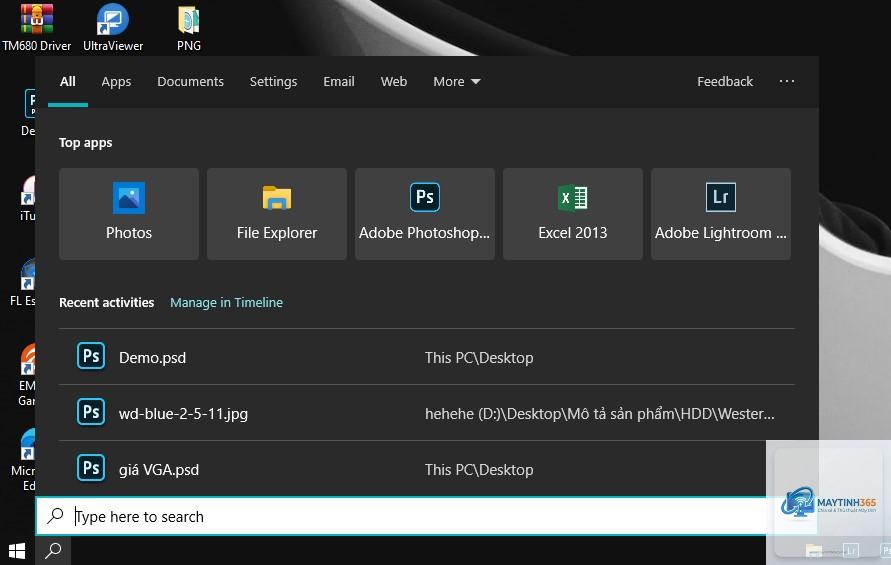The width and height of the screenshot is (891, 565).
Task: Switch to the Documents filter tab
Action: (x=190, y=82)
